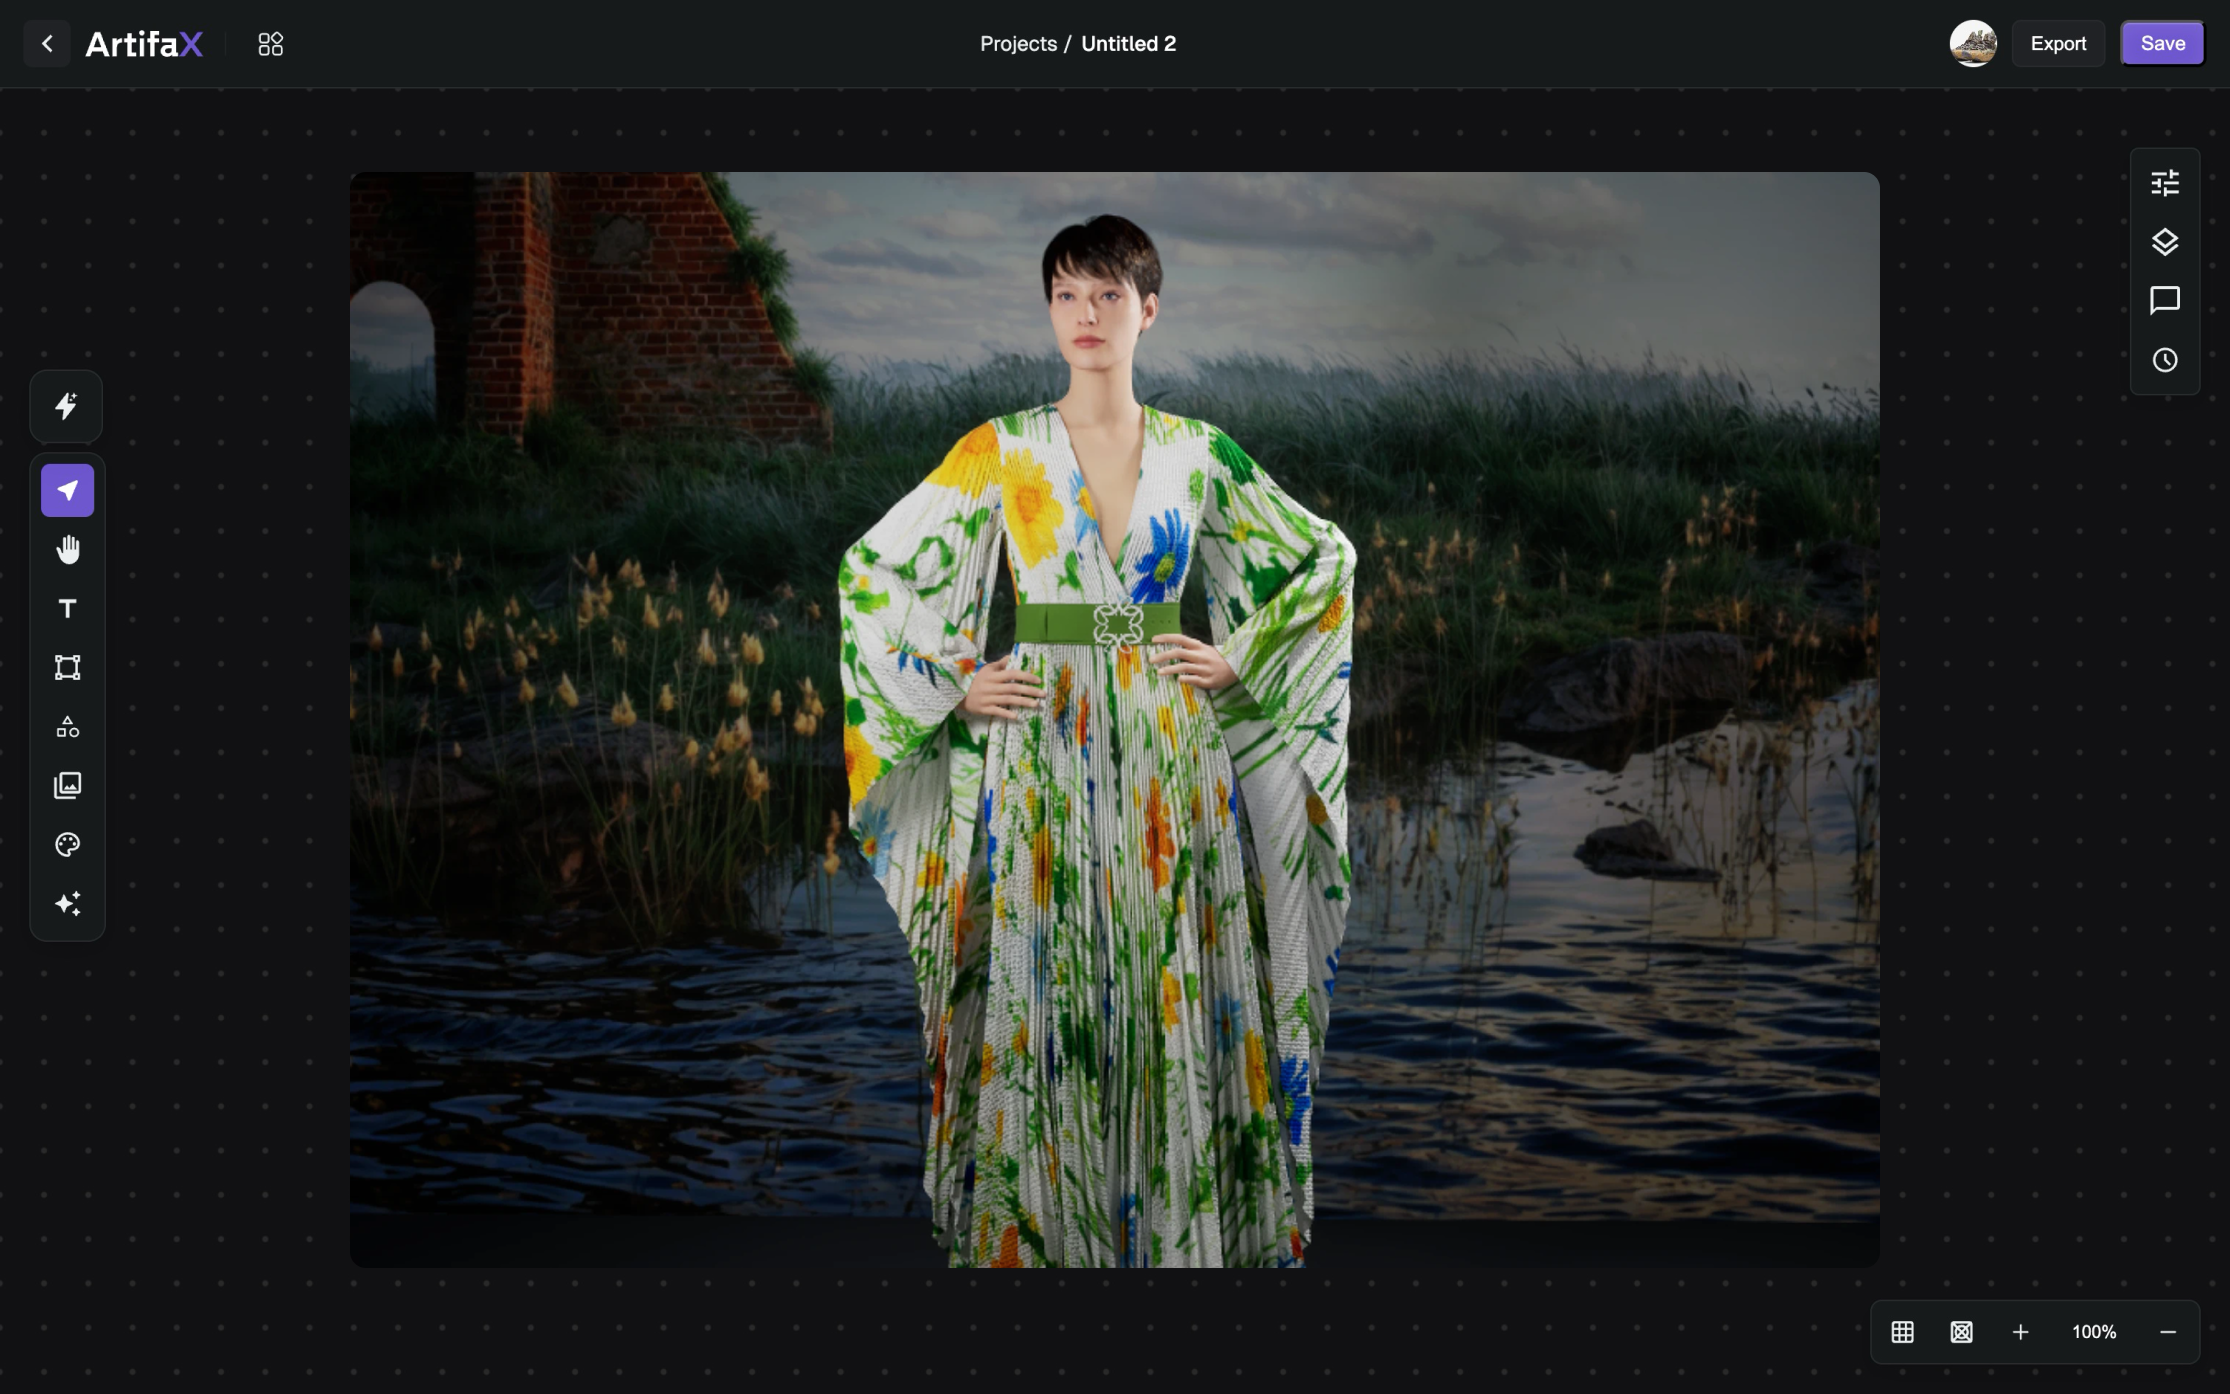Toggle the grid overlay
This screenshot has height=1394, width=2230.
tap(1902, 1332)
